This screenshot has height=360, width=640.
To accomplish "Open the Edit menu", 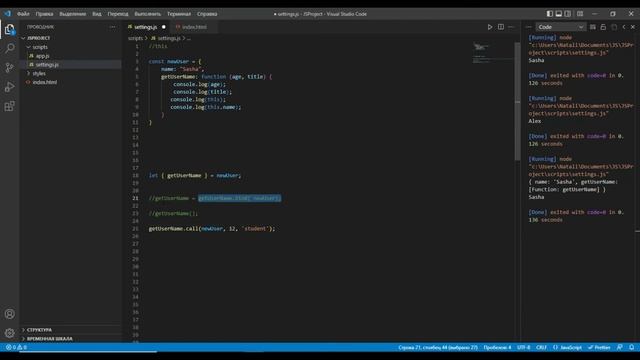I will pos(44,14).
